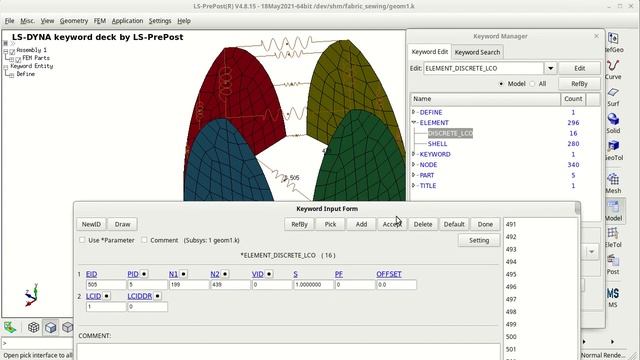Select hidden-line cube display mode icon
Screen dimensions: 640x360
click(67, 327)
